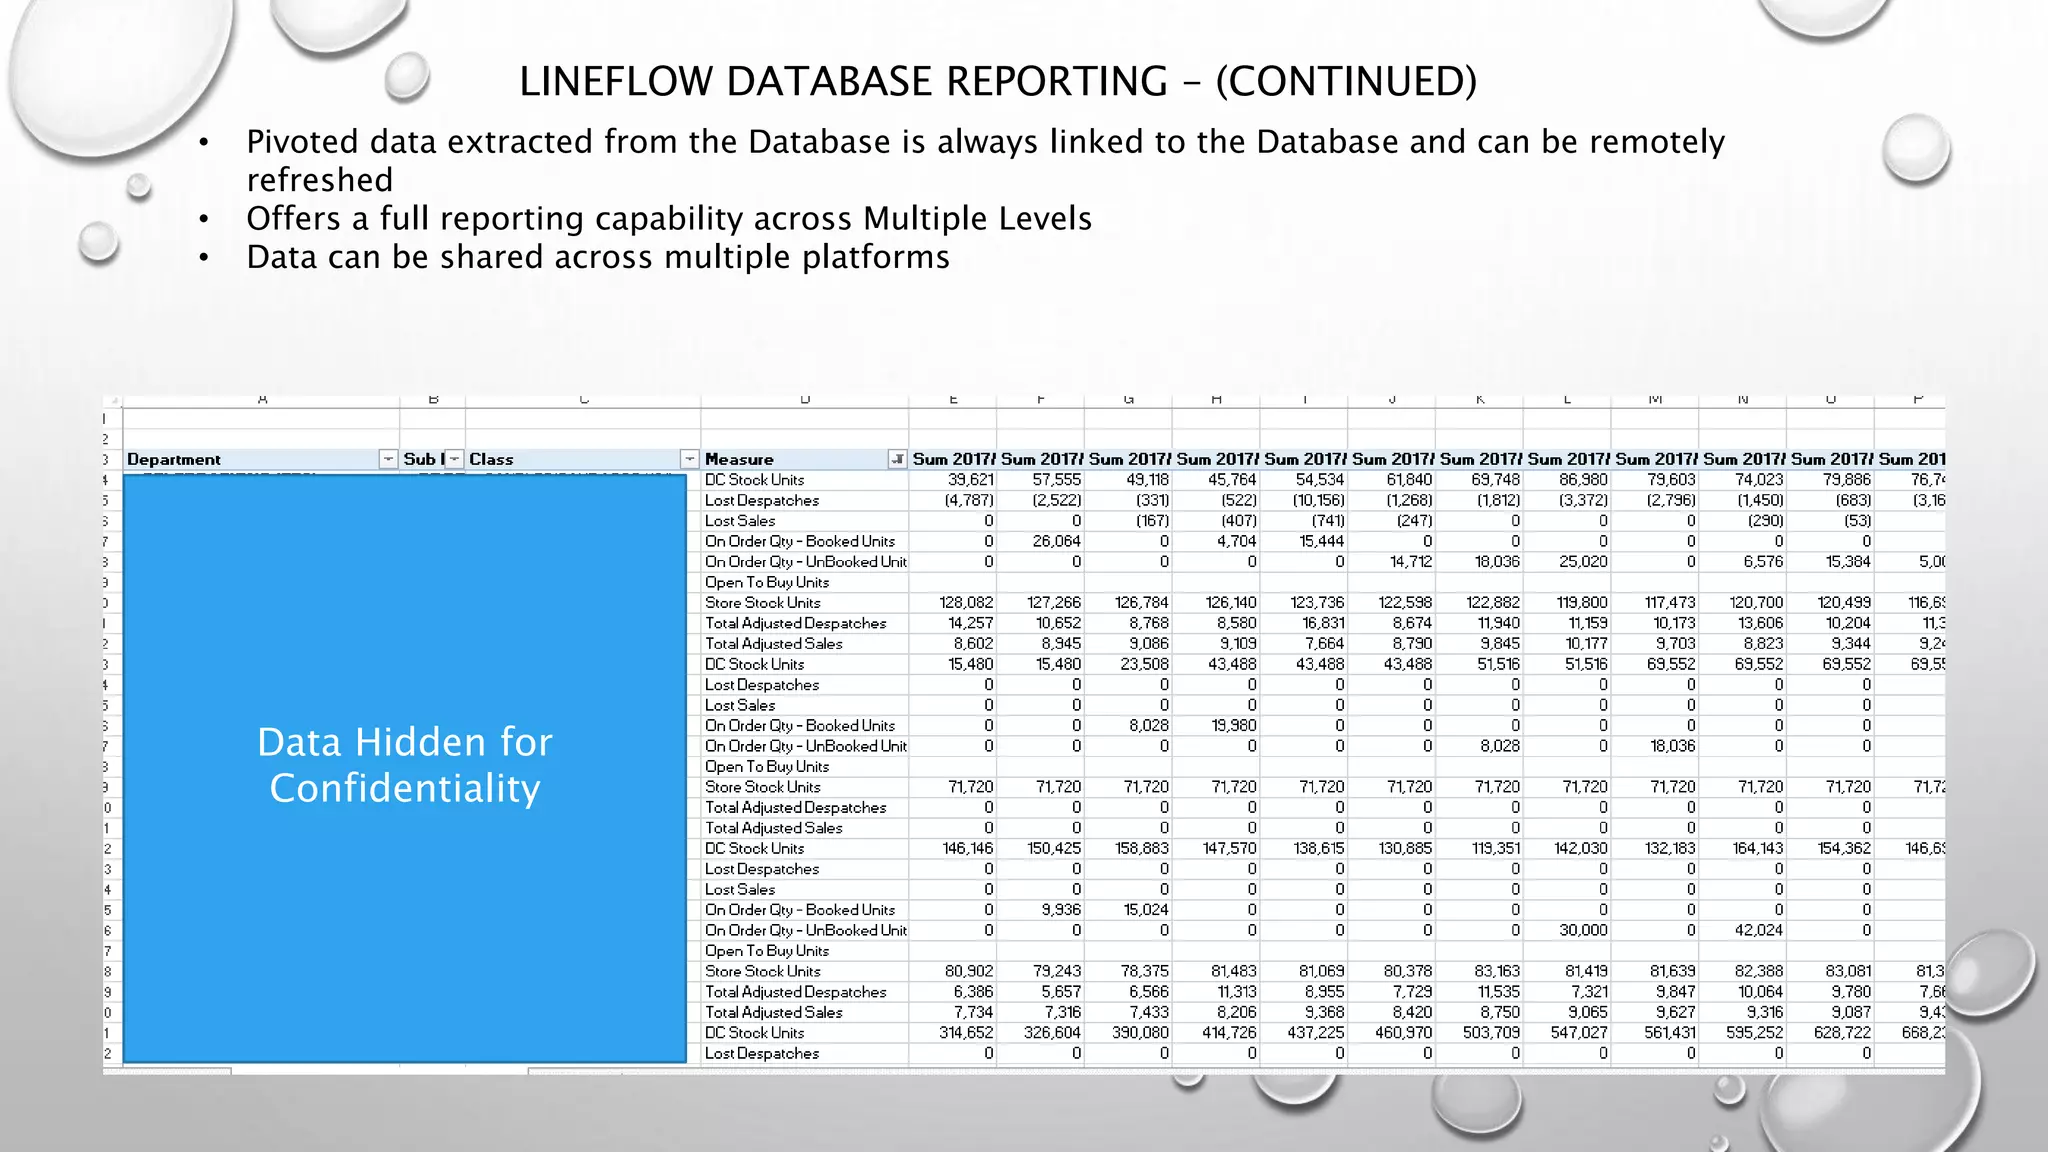The image size is (2048, 1152).
Task: Select column D header
Action: [805, 400]
